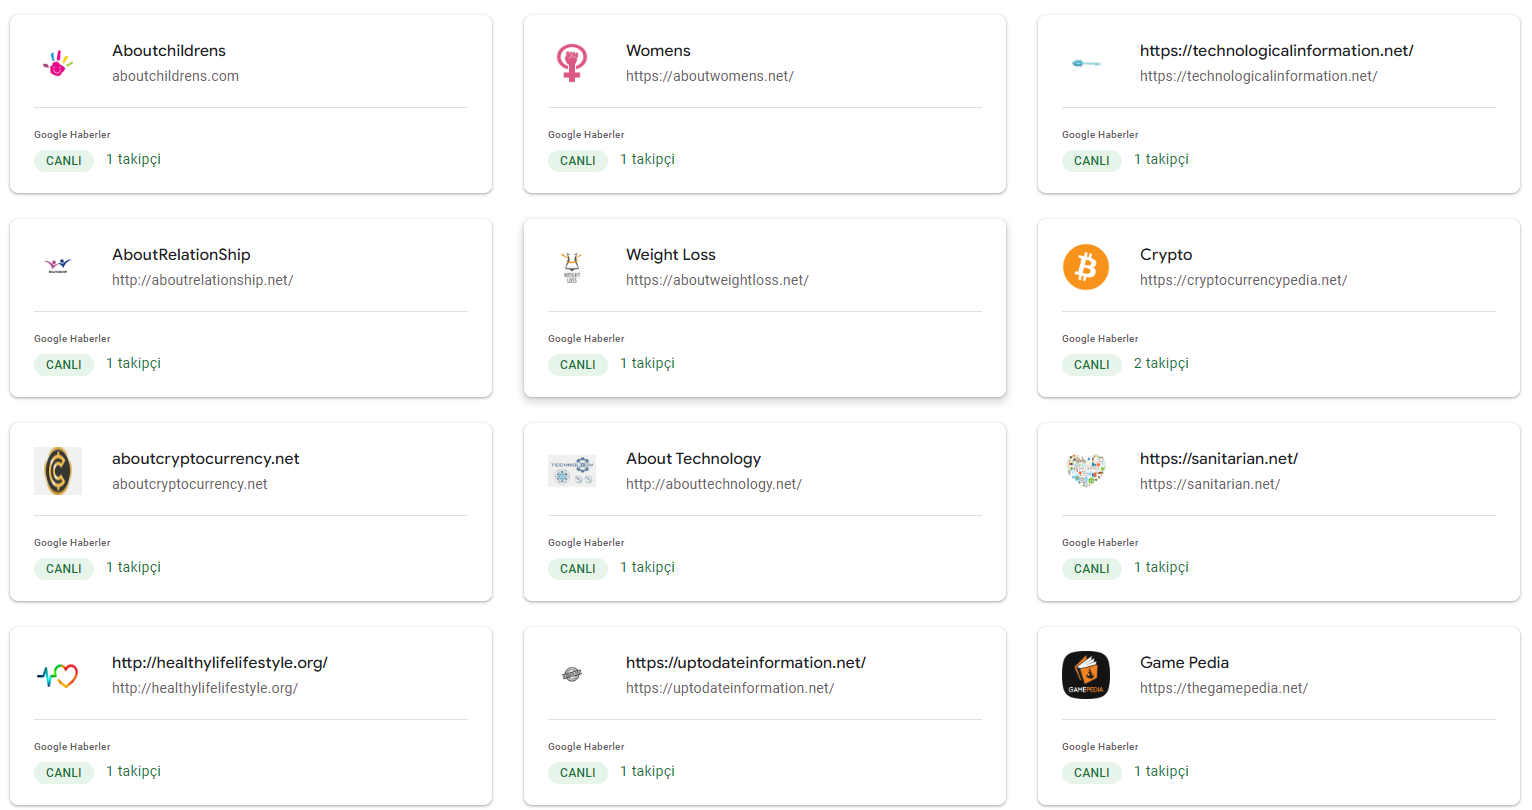Image resolution: width=1532 pixels, height=810 pixels.
Task: Click the pink Womens fist symbol icon
Action: point(572,63)
